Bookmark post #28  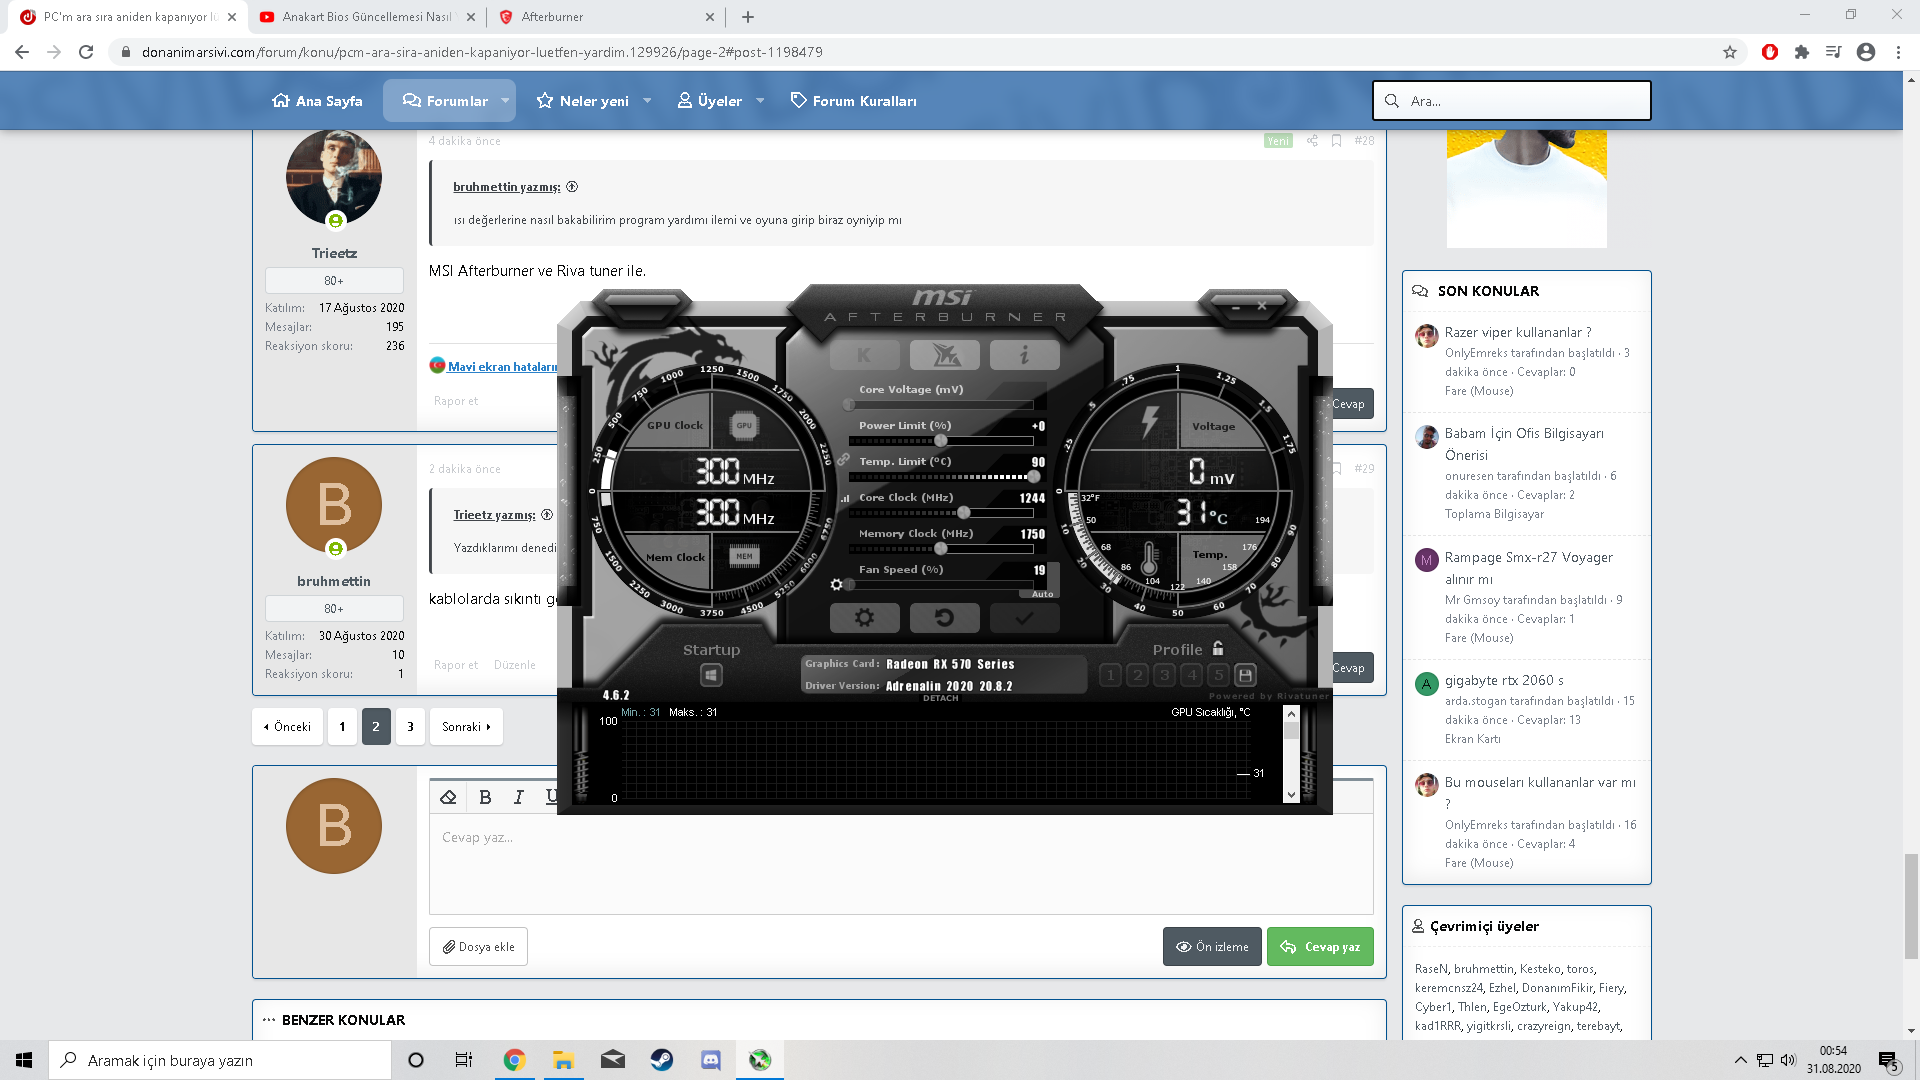click(x=1336, y=141)
